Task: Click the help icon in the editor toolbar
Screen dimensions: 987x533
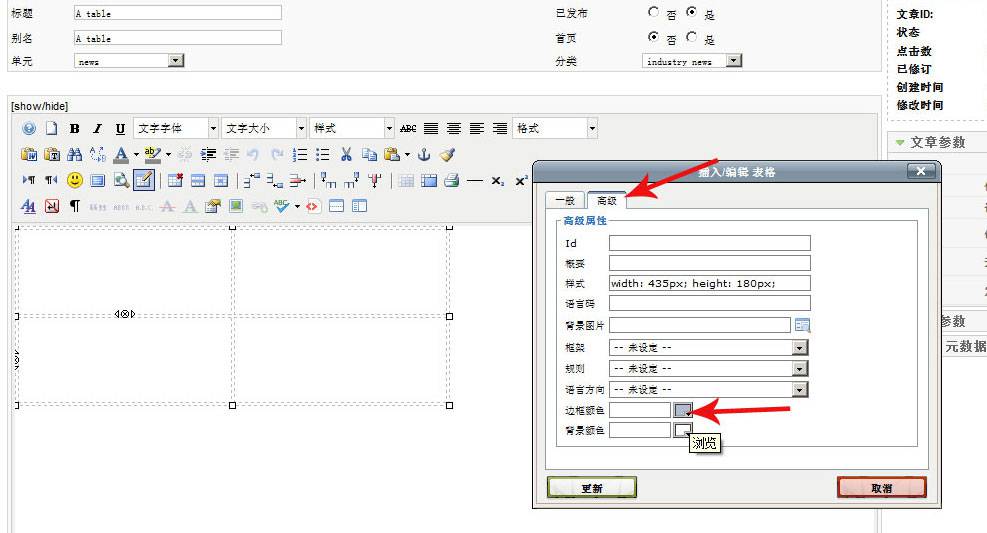Action: tap(29, 128)
